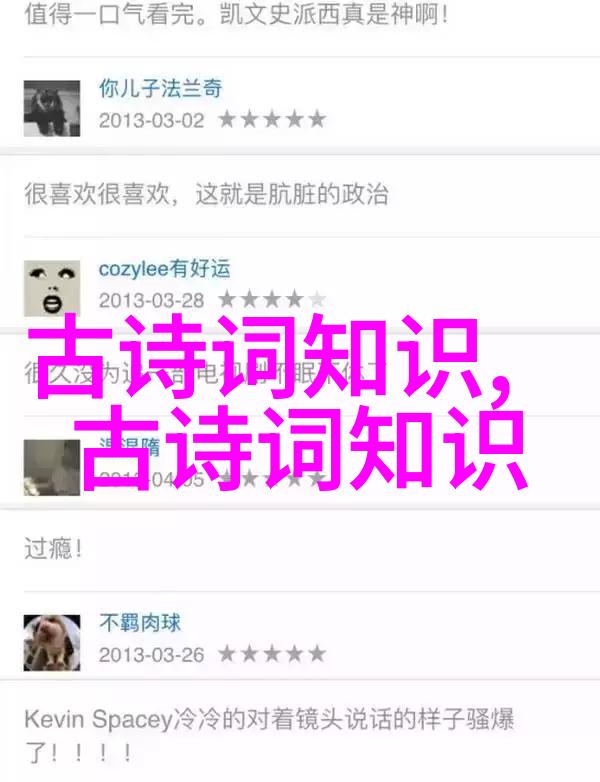
Task: Open the review ending 凯文史派西真是神啊!
Action: pos(236,14)
